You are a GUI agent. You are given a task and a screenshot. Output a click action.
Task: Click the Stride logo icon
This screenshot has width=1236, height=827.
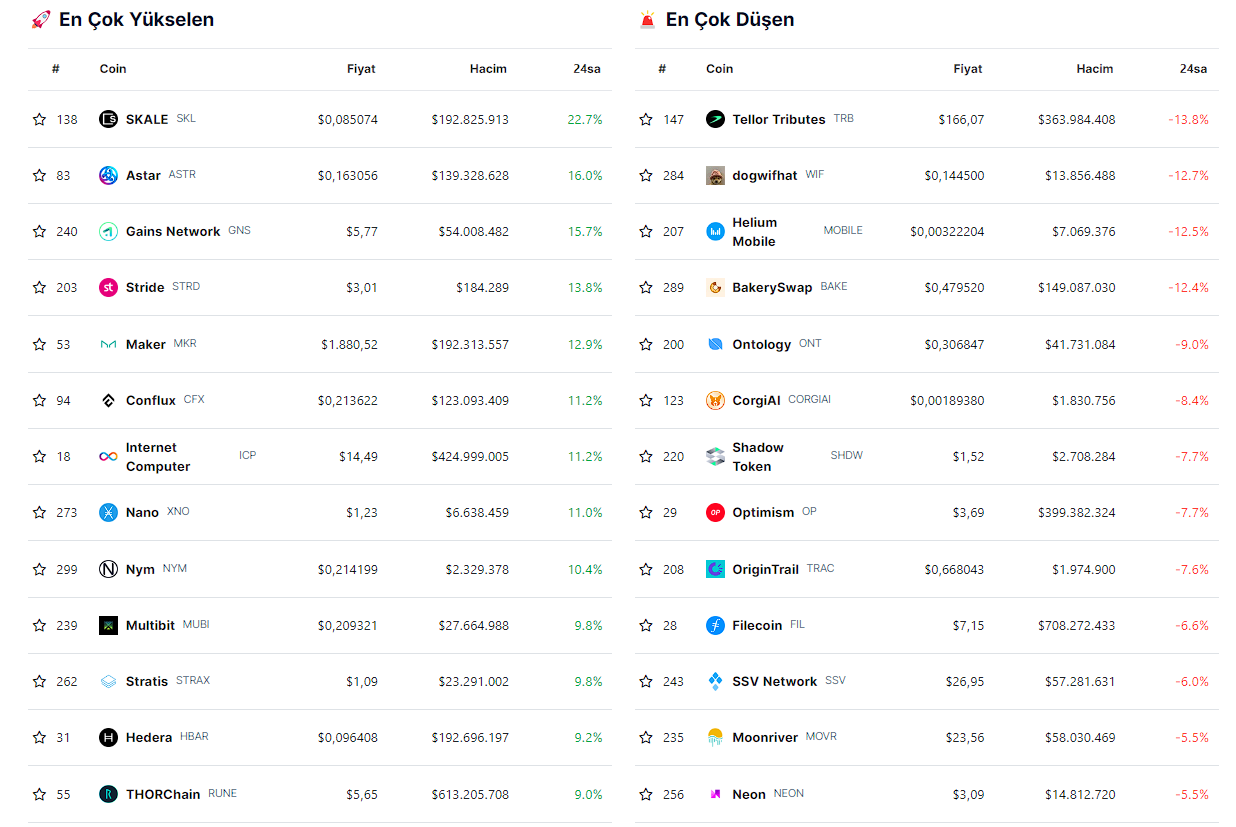[108, 288]
